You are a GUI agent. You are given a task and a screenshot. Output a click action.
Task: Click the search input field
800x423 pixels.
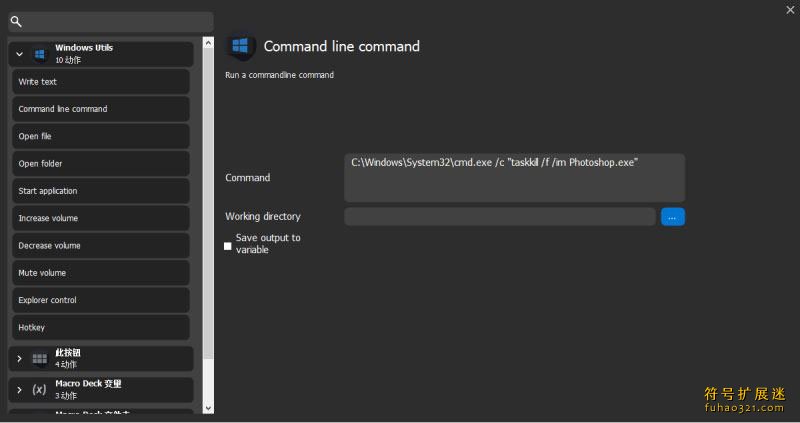[x=117, y=21]
